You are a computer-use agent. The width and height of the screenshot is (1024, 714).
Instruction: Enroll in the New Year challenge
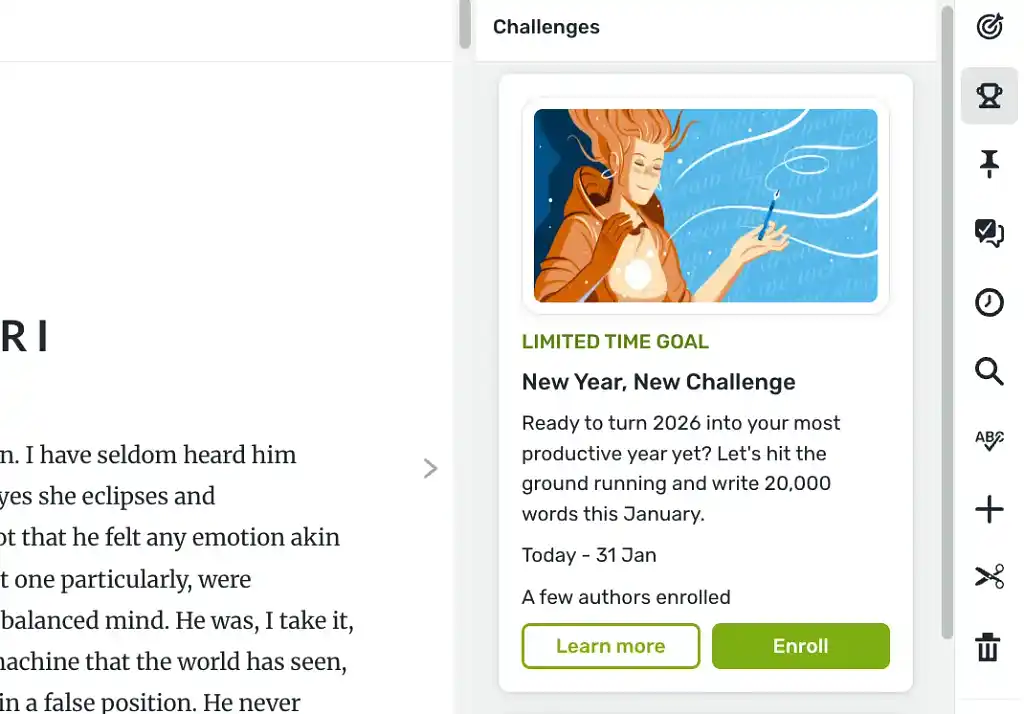pos(800,646)
